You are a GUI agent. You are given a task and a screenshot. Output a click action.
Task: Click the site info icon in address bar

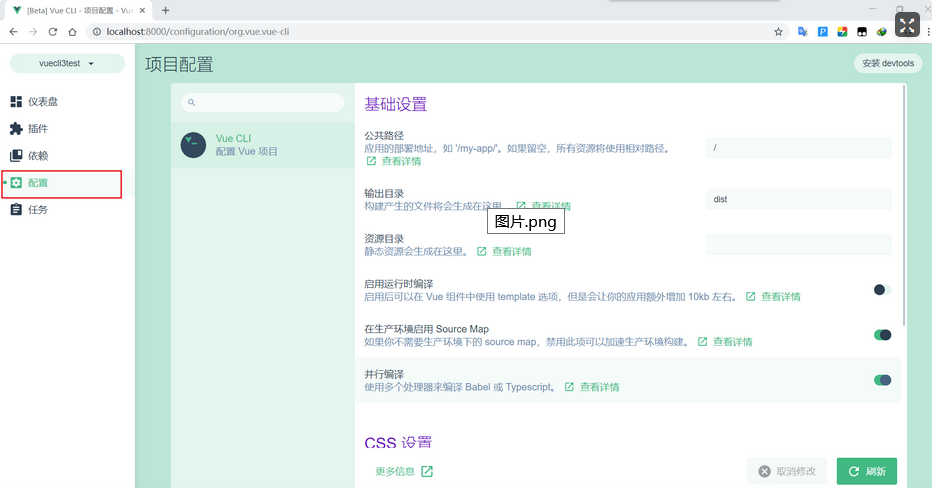(x=97, y=32)
